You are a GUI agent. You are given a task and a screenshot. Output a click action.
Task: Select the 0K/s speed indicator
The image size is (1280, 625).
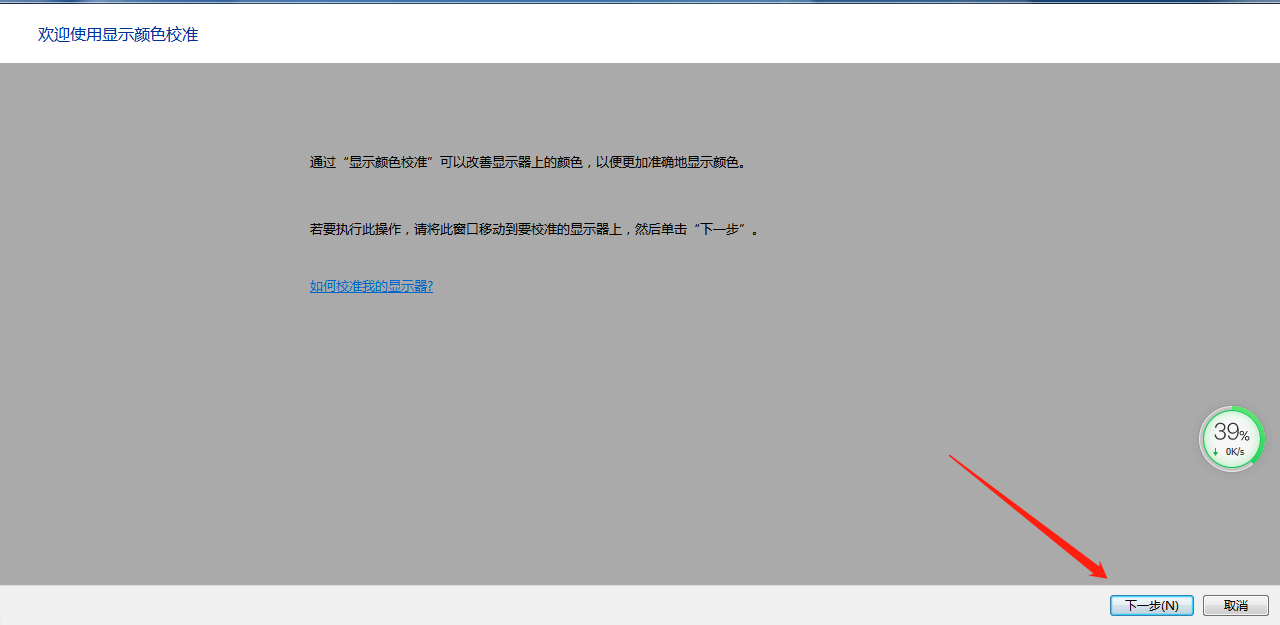[x=1235, y=451]
